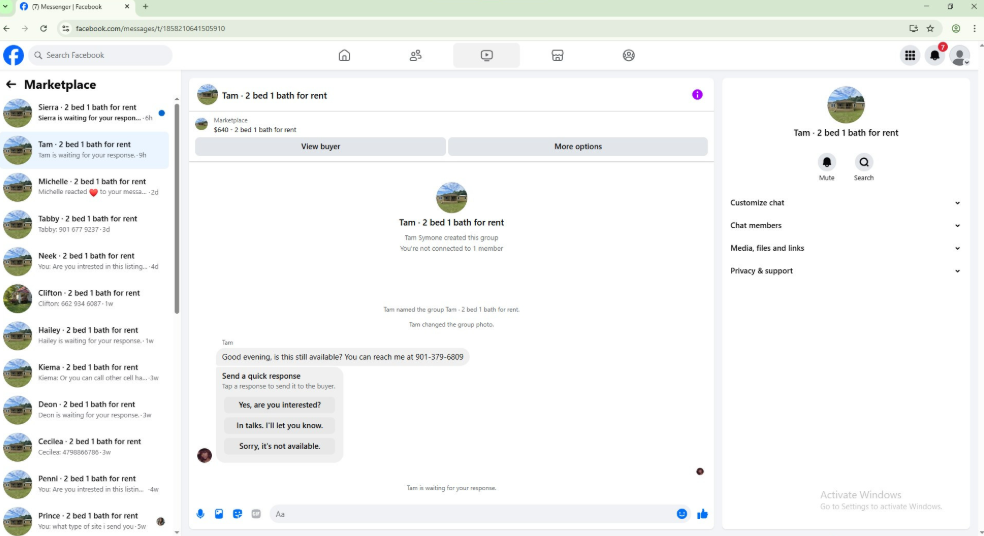Open the browser profile icon in toolbar
This screenshot has height=536, width=984.
pos(956,28)
